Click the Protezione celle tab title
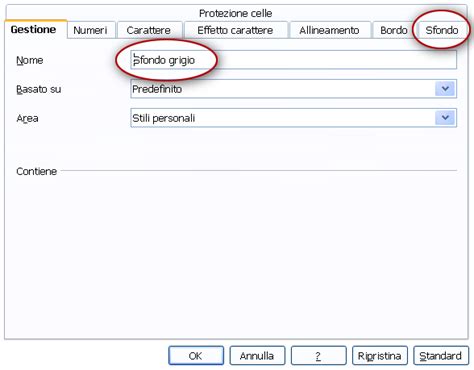 (x=236, y=13)
